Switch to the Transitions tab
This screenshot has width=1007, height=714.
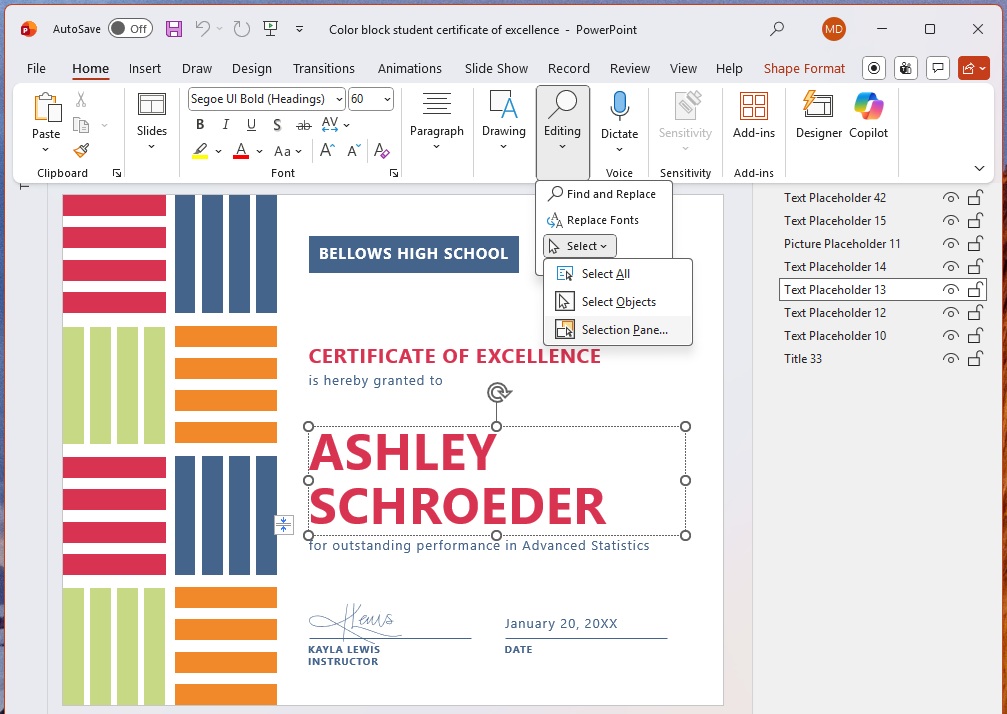323,69
